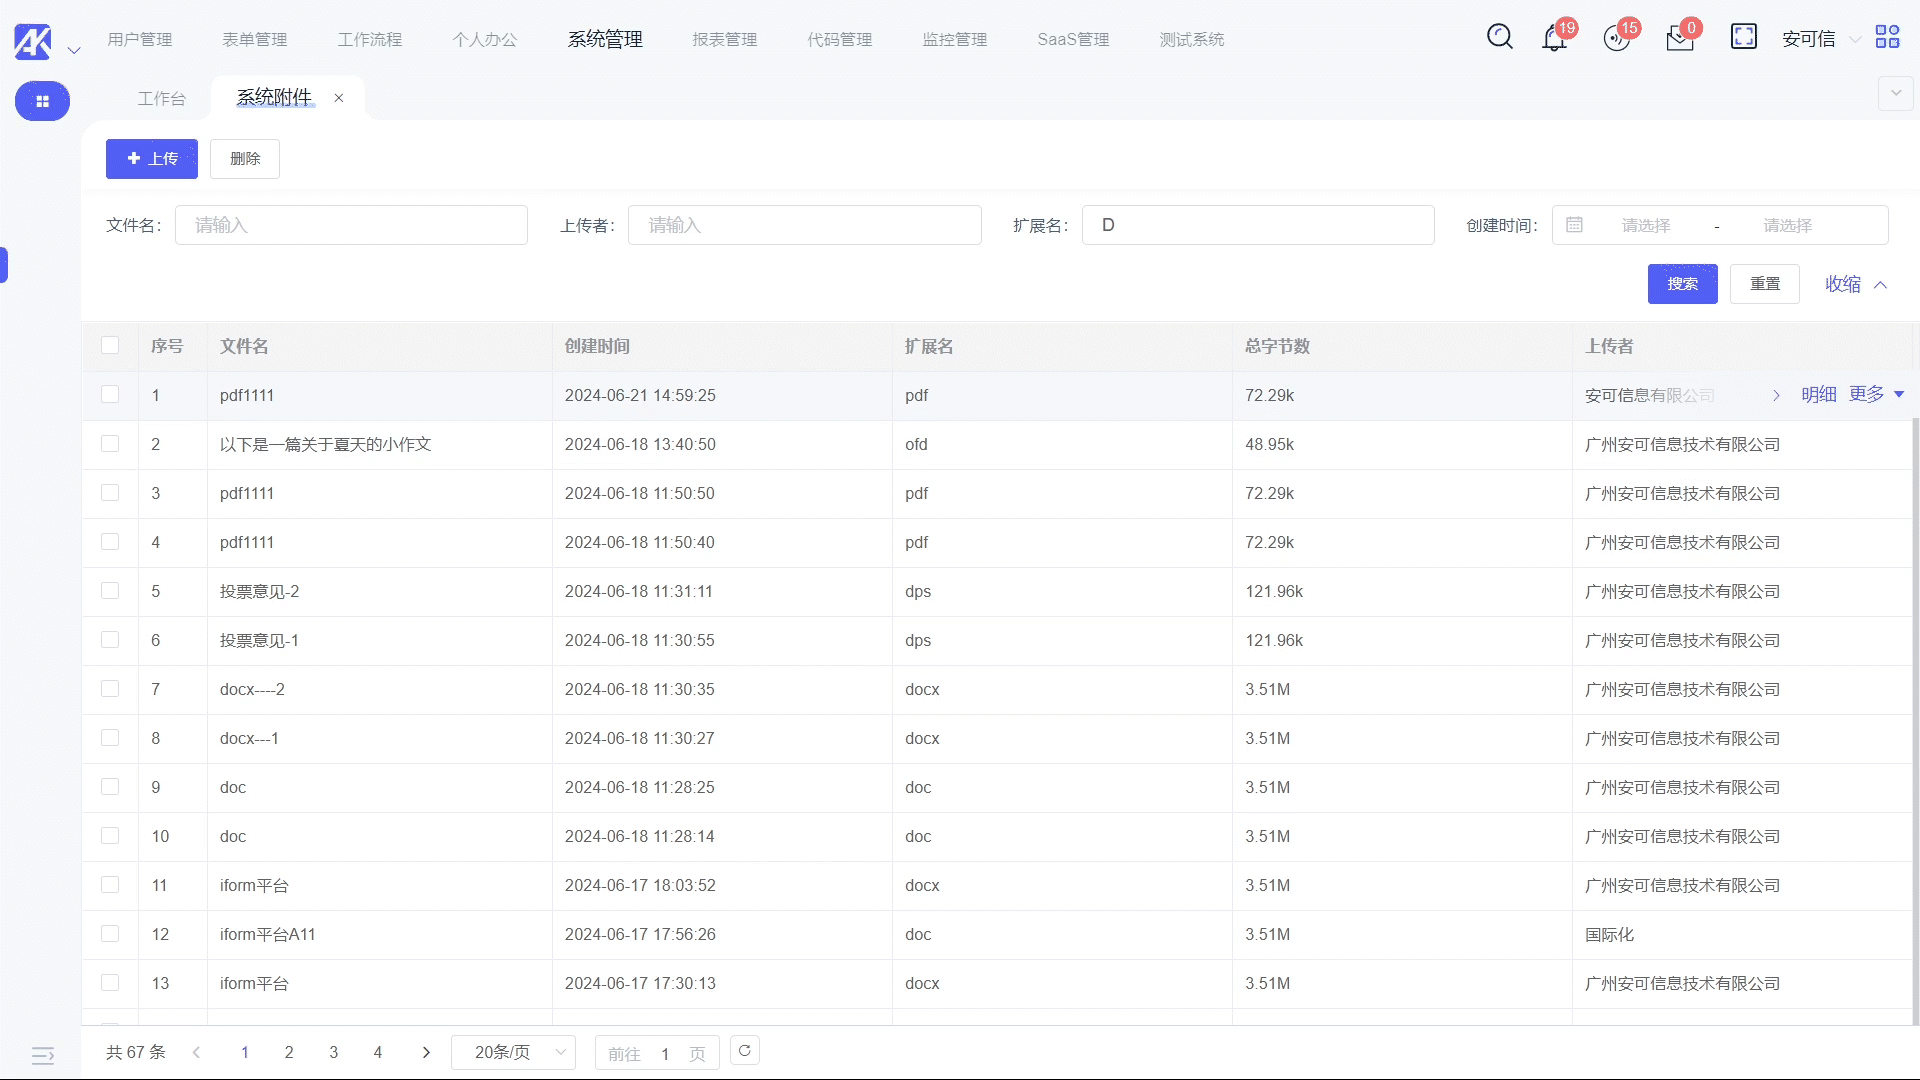Open the 20条/页 page size dropdown
This screenshot has width=1920, height=1080.
(513, 1052)
